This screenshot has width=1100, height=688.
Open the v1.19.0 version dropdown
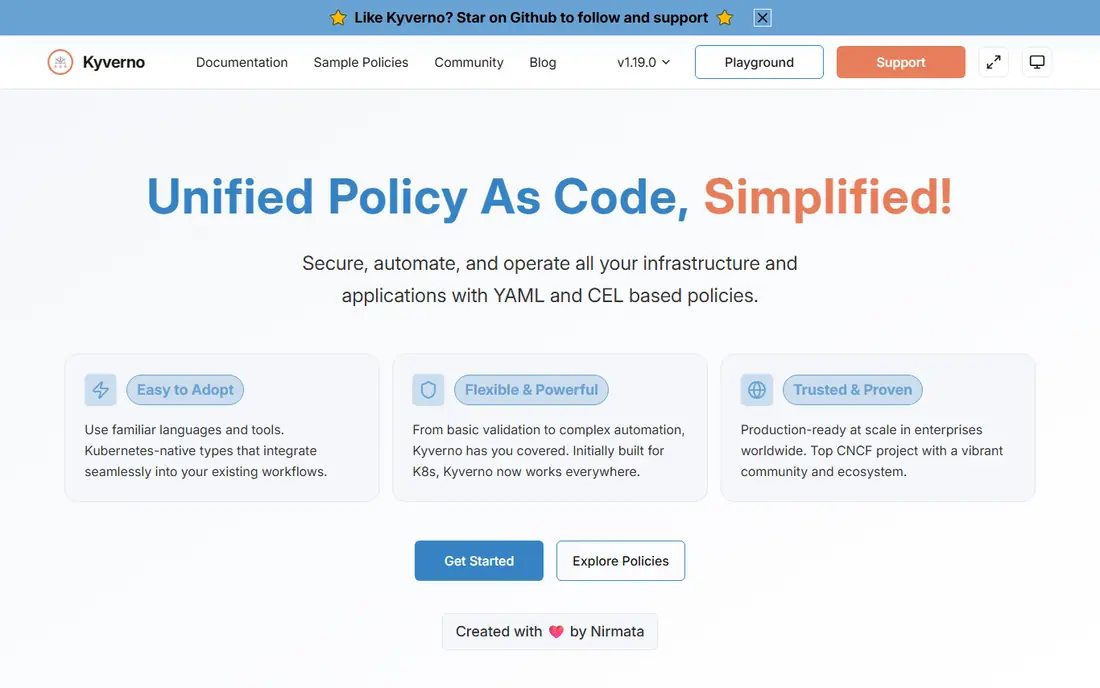click(x=643, y=62)
